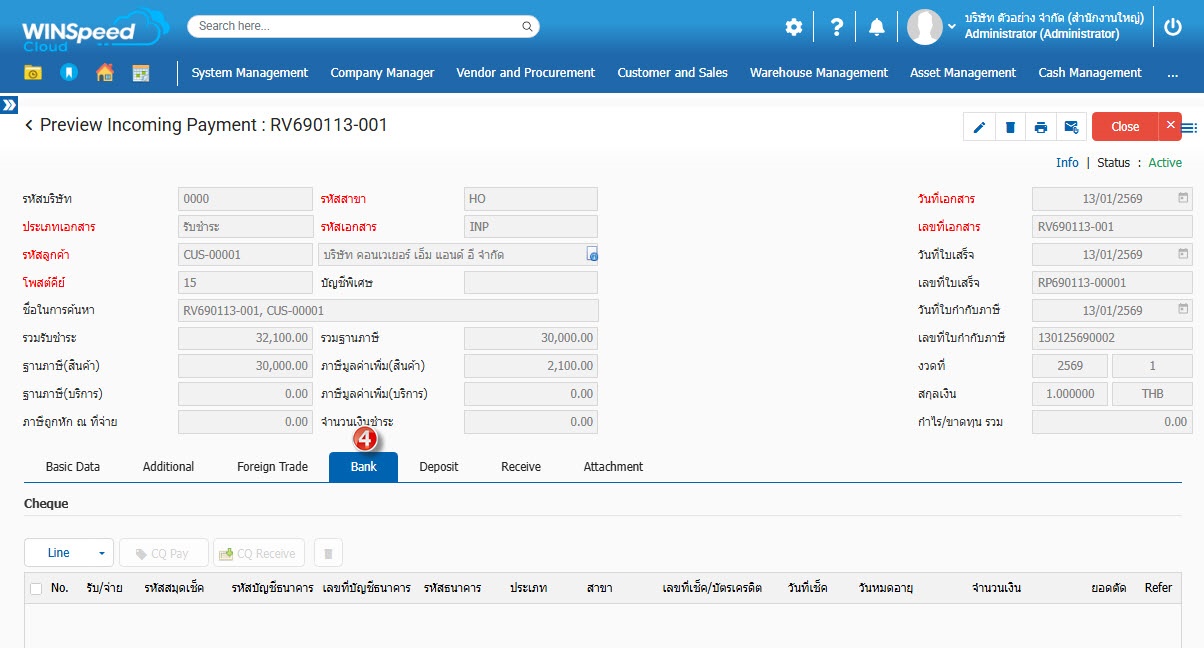
Task: Open notifications bell icon
Action: [877, 27]
